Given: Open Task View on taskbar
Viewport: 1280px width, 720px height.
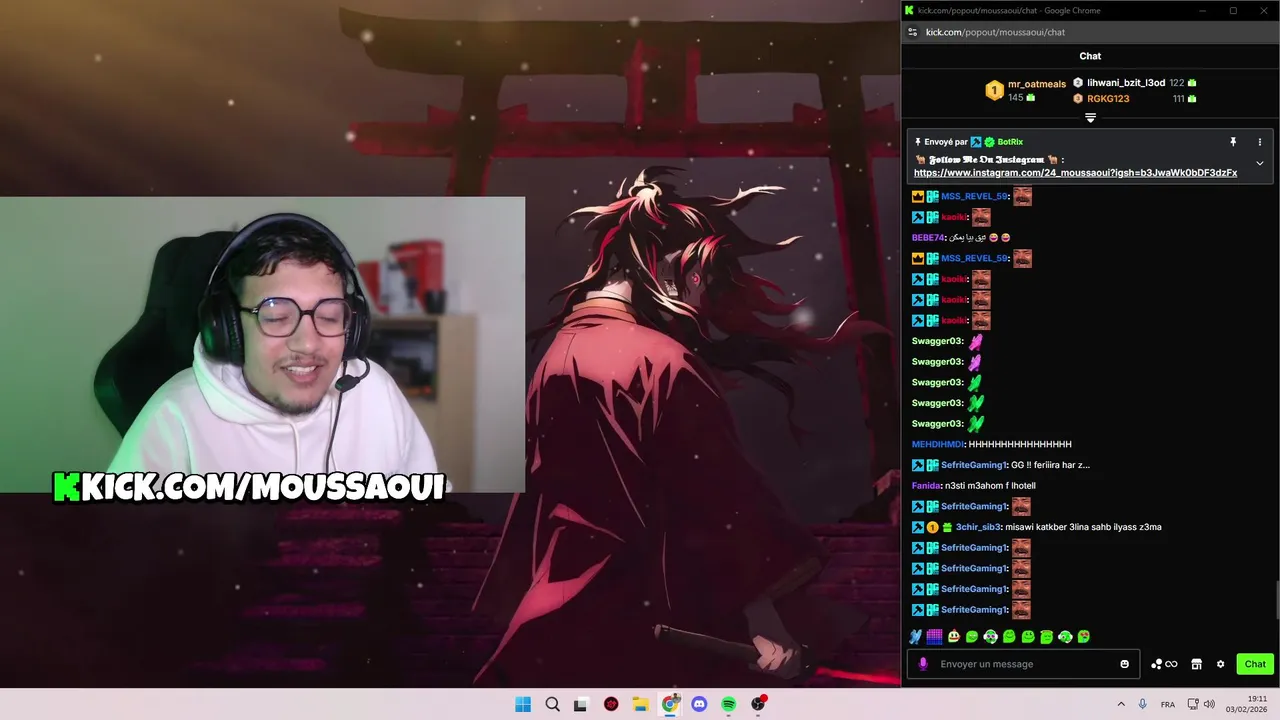Looking at the screenshot, I should 581,704.
